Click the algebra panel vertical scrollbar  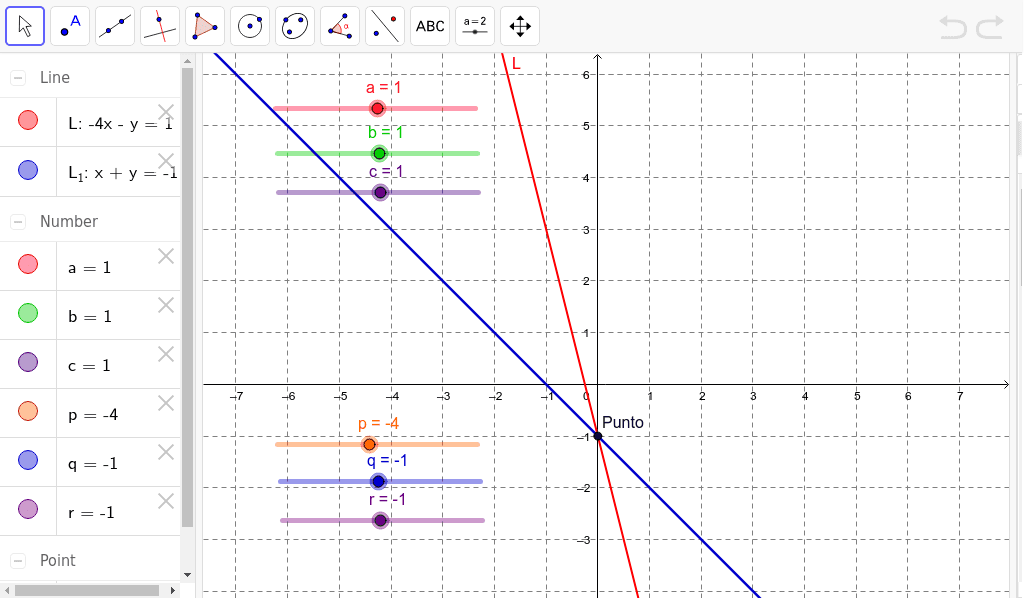pyautogui.click(x=187, y=297)
